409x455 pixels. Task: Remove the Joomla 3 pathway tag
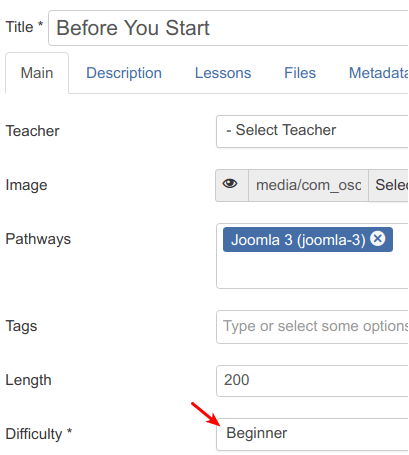coord(378,239)
